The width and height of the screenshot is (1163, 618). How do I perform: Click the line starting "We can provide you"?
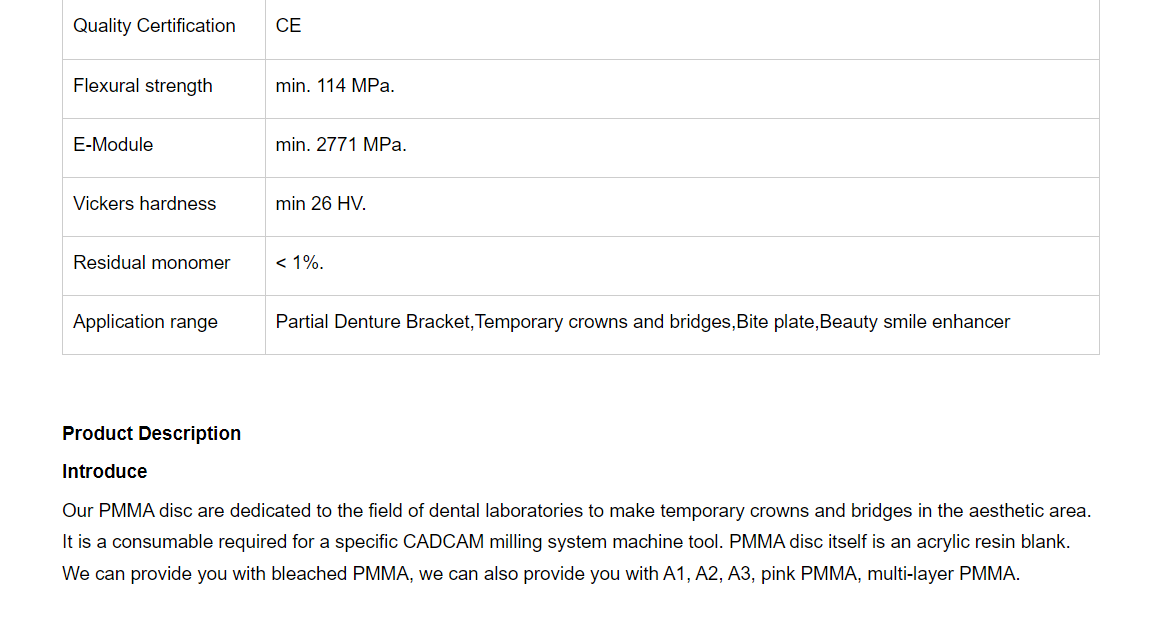540,575
